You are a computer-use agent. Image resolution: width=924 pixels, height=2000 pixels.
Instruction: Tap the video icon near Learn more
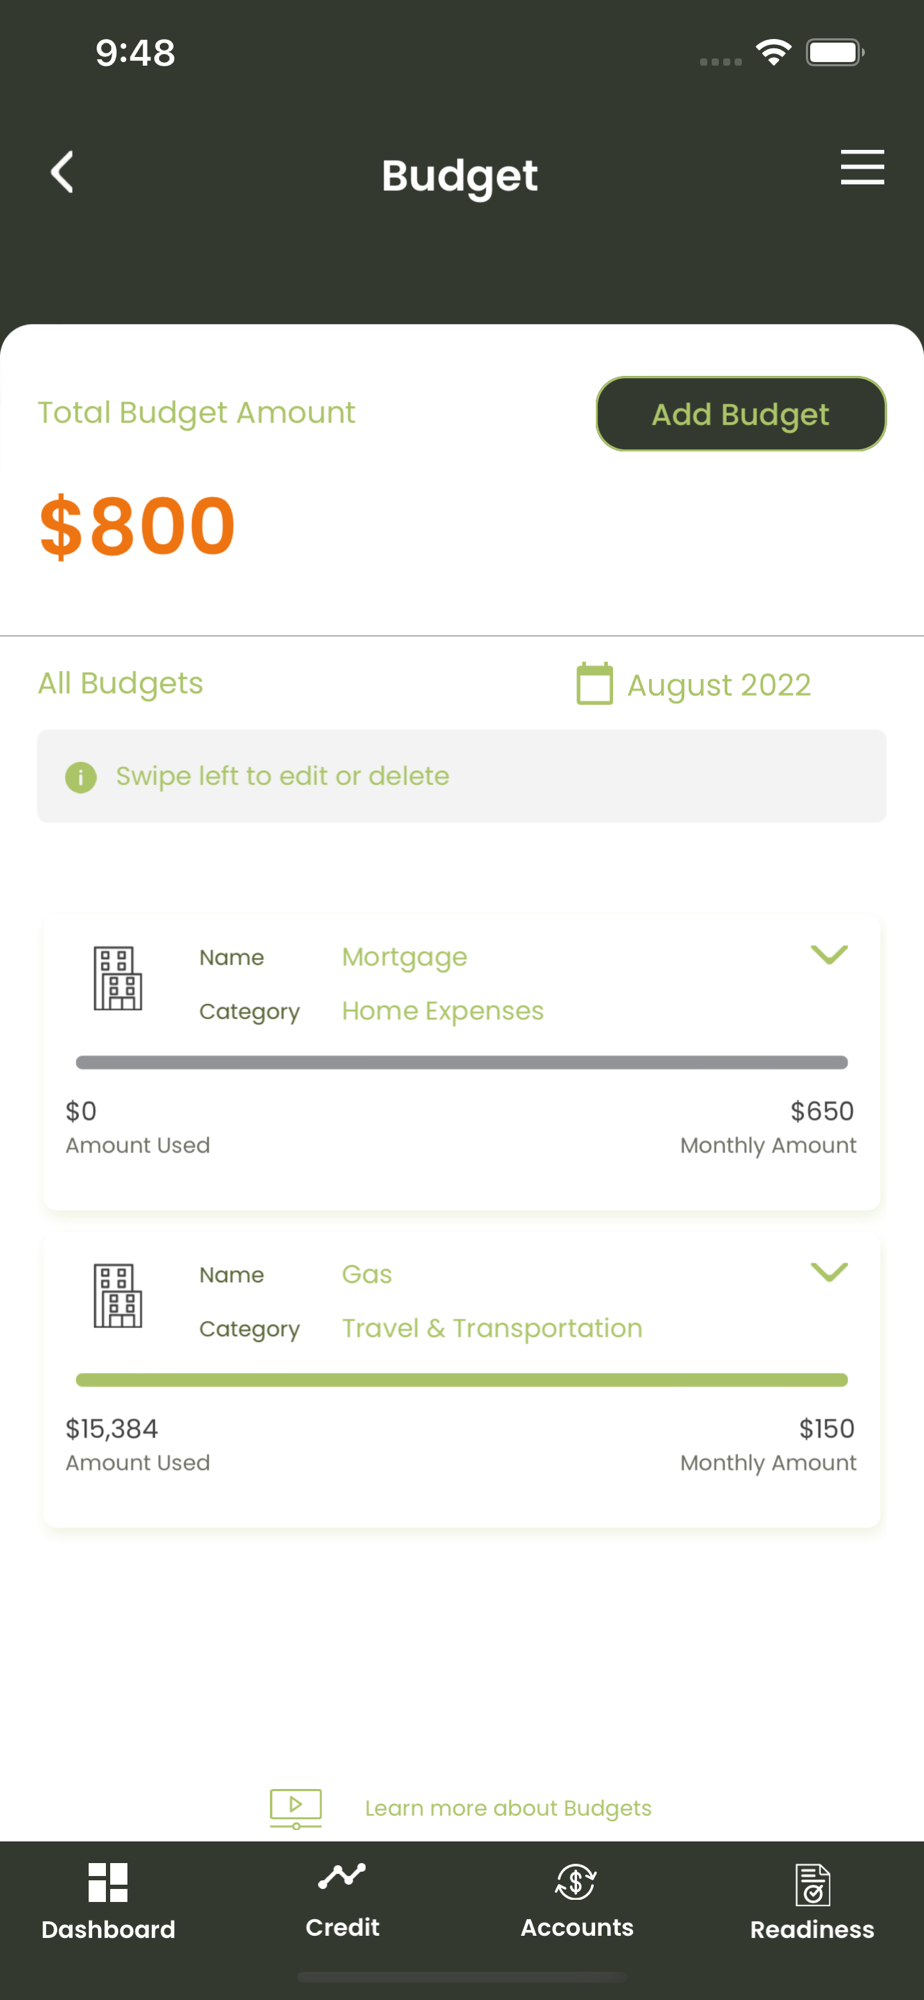point(296,1807)
